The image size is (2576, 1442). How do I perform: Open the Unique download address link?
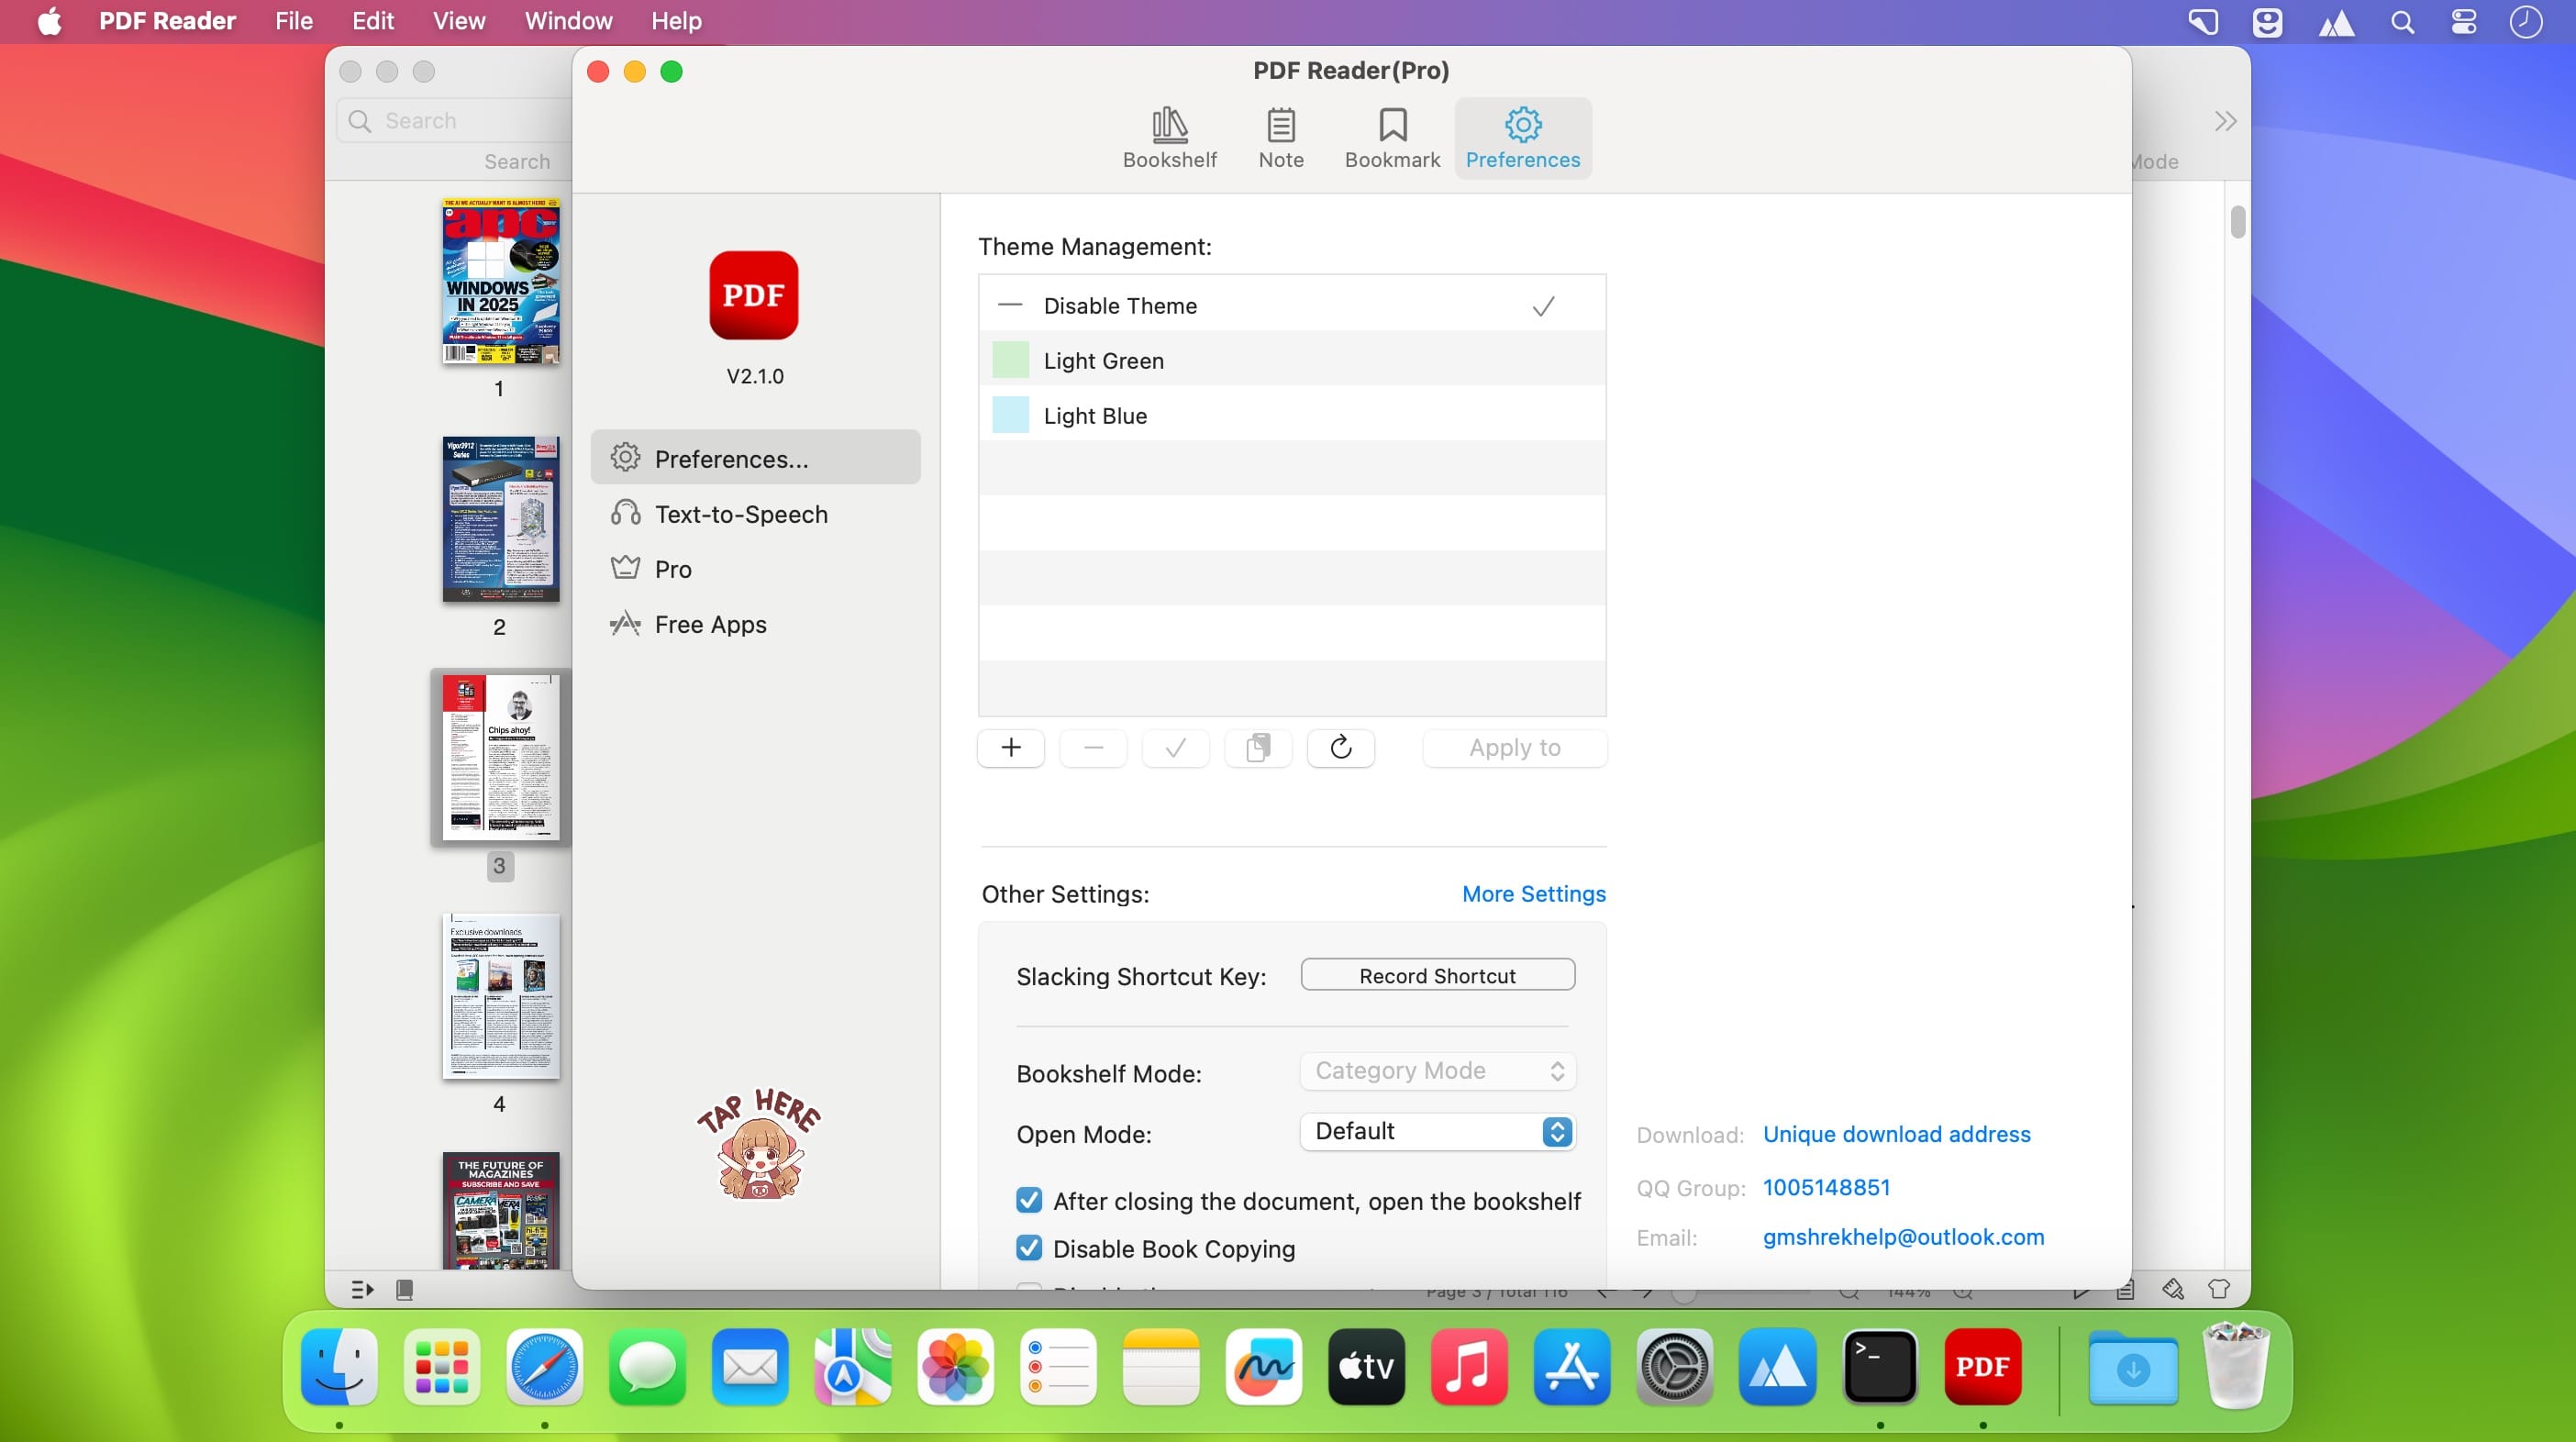tap(1896, 1134)
